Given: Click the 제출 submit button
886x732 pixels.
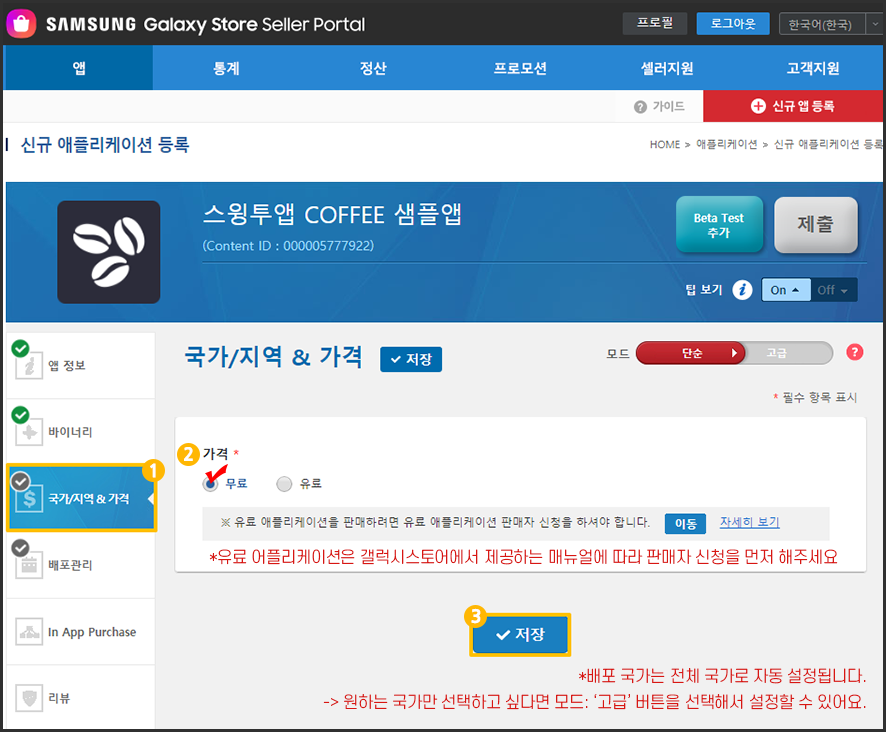Looking at the screenshot, I should (815, 225).
